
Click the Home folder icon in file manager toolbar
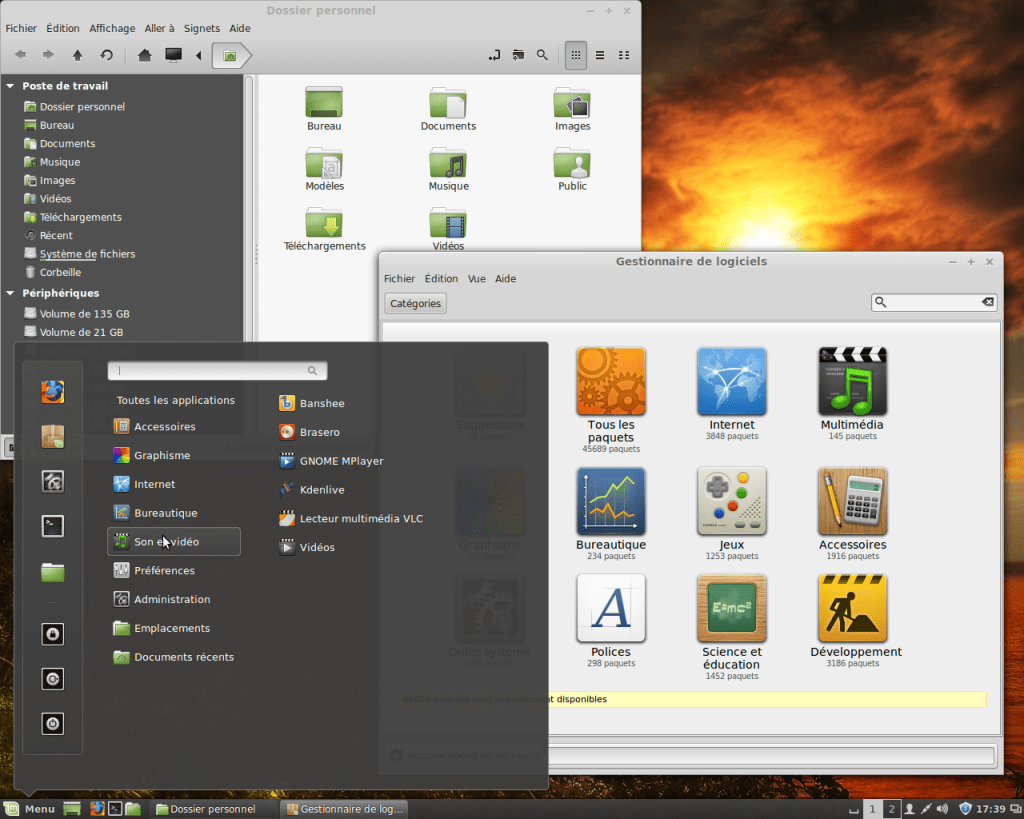(x=145, y=55)
